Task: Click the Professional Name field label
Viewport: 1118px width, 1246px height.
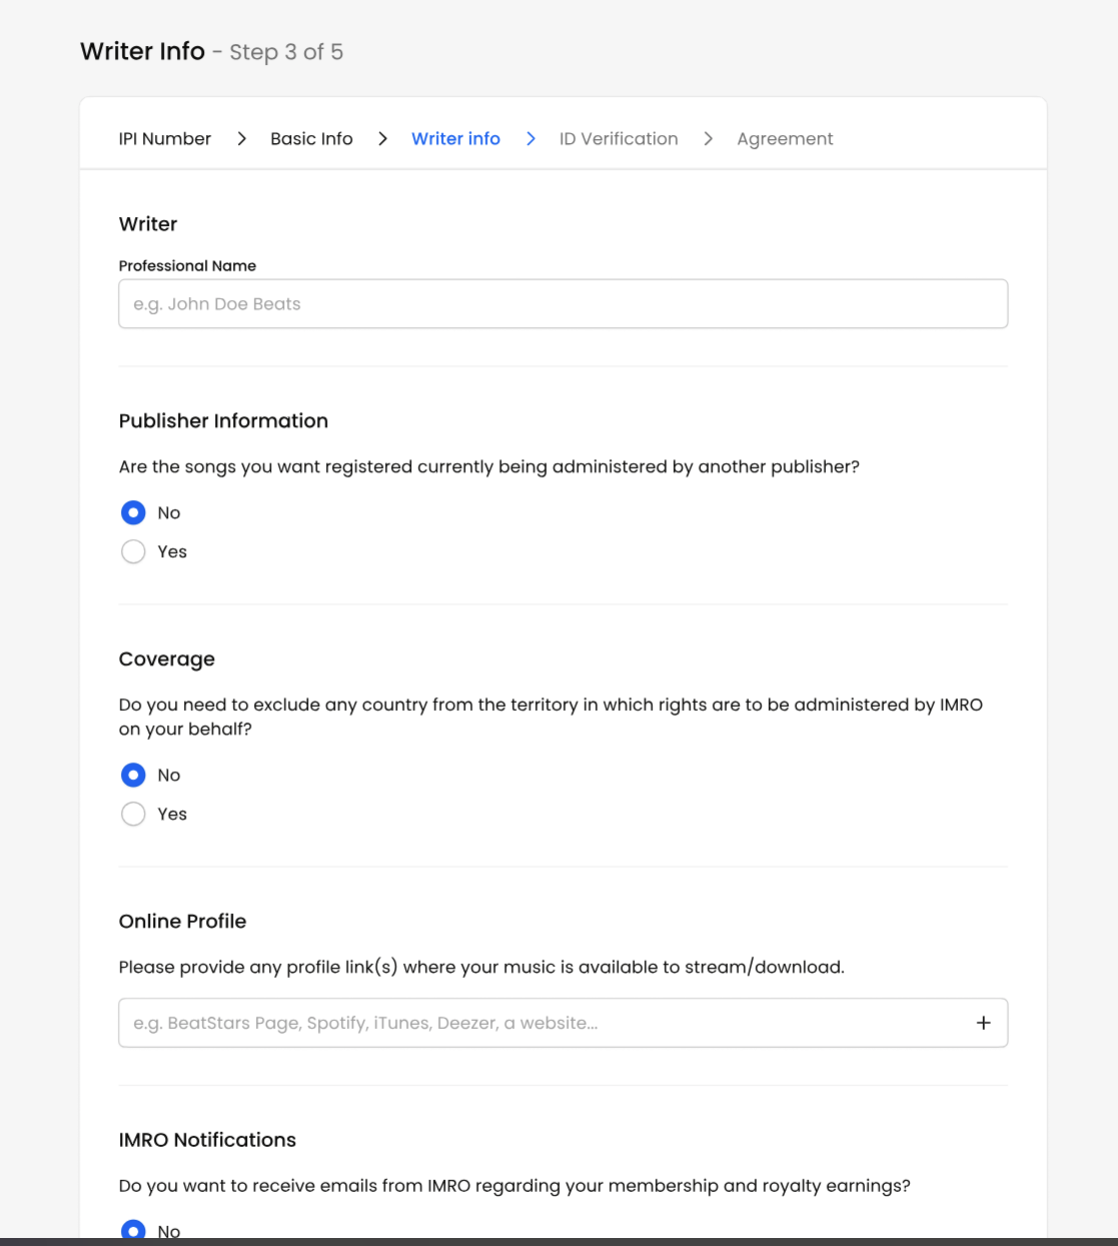Action: 187,266
